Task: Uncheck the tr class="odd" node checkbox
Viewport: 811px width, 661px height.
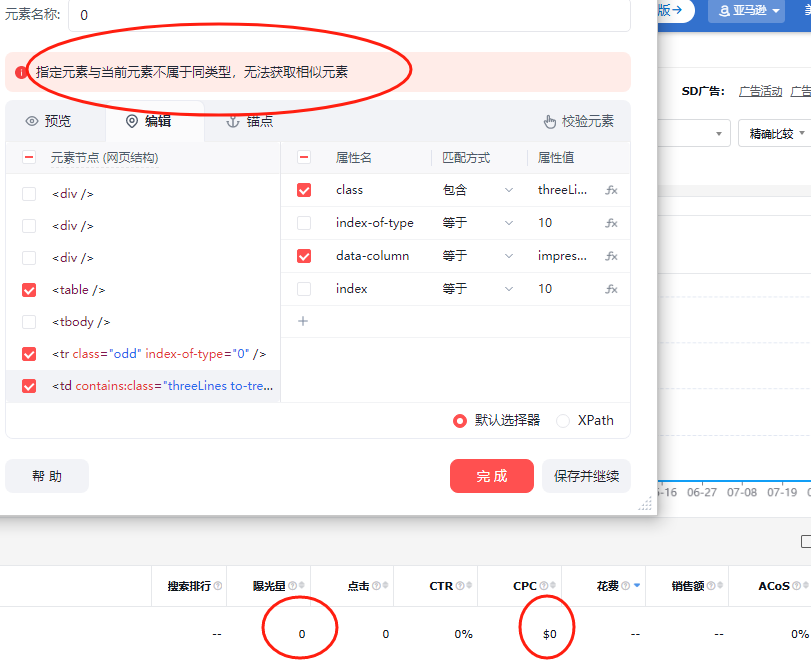Action: click(x=29, y=354)
